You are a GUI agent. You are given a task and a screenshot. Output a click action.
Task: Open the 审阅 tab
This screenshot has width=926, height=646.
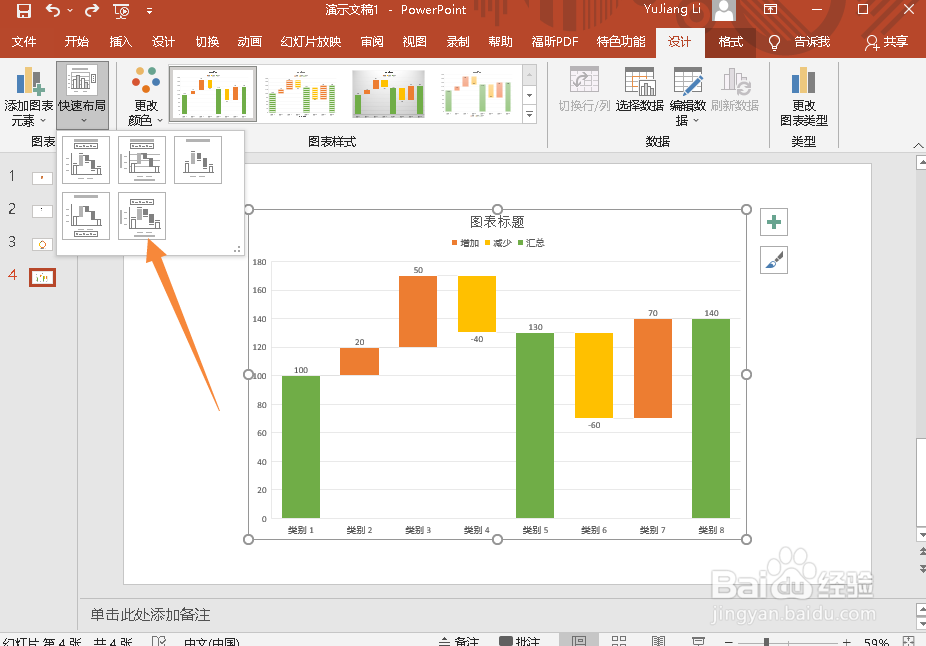click(372, 41)
